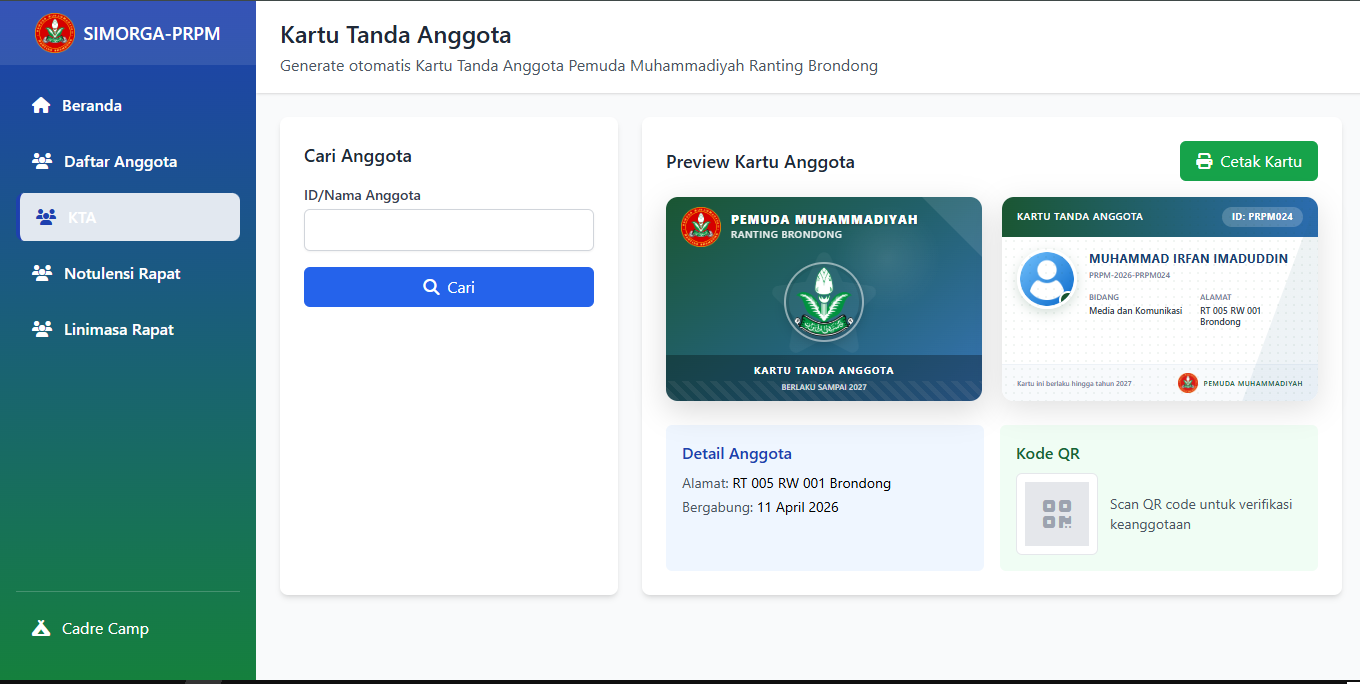Screen dimensions: 1360x689
Task: Click the SIMORGA-PRPM logo in sidebar header
Action: point(55,33)
